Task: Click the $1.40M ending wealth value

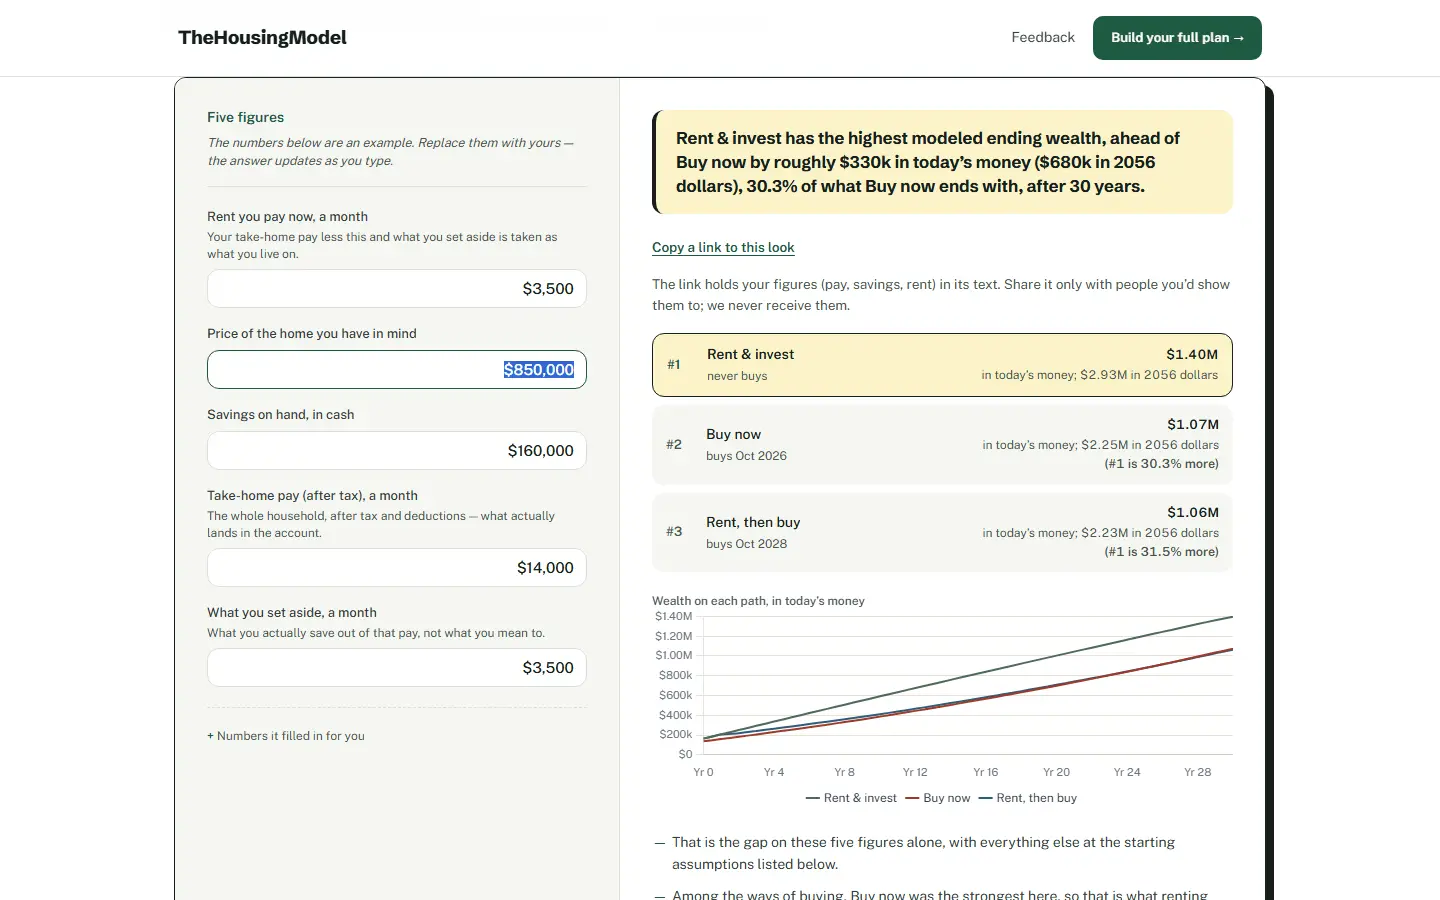Action: click(1192, 354)
